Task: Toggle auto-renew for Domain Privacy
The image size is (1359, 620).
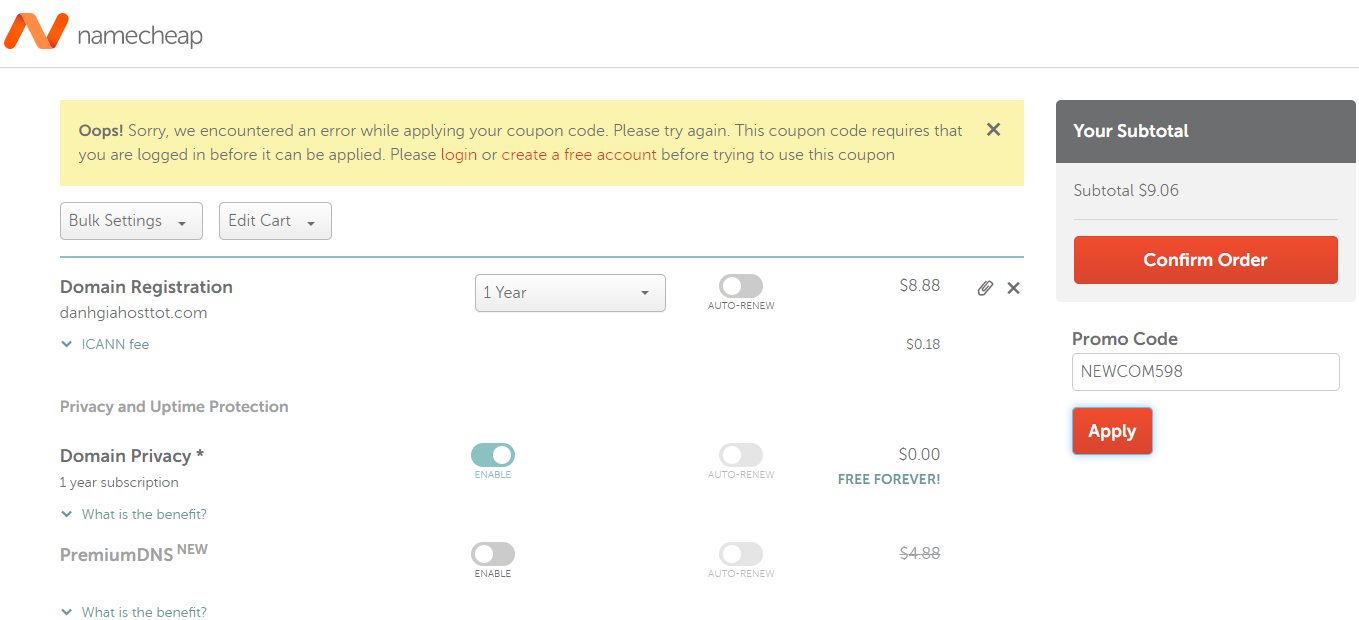Action: pyautogui.click(x=740, y=455)
